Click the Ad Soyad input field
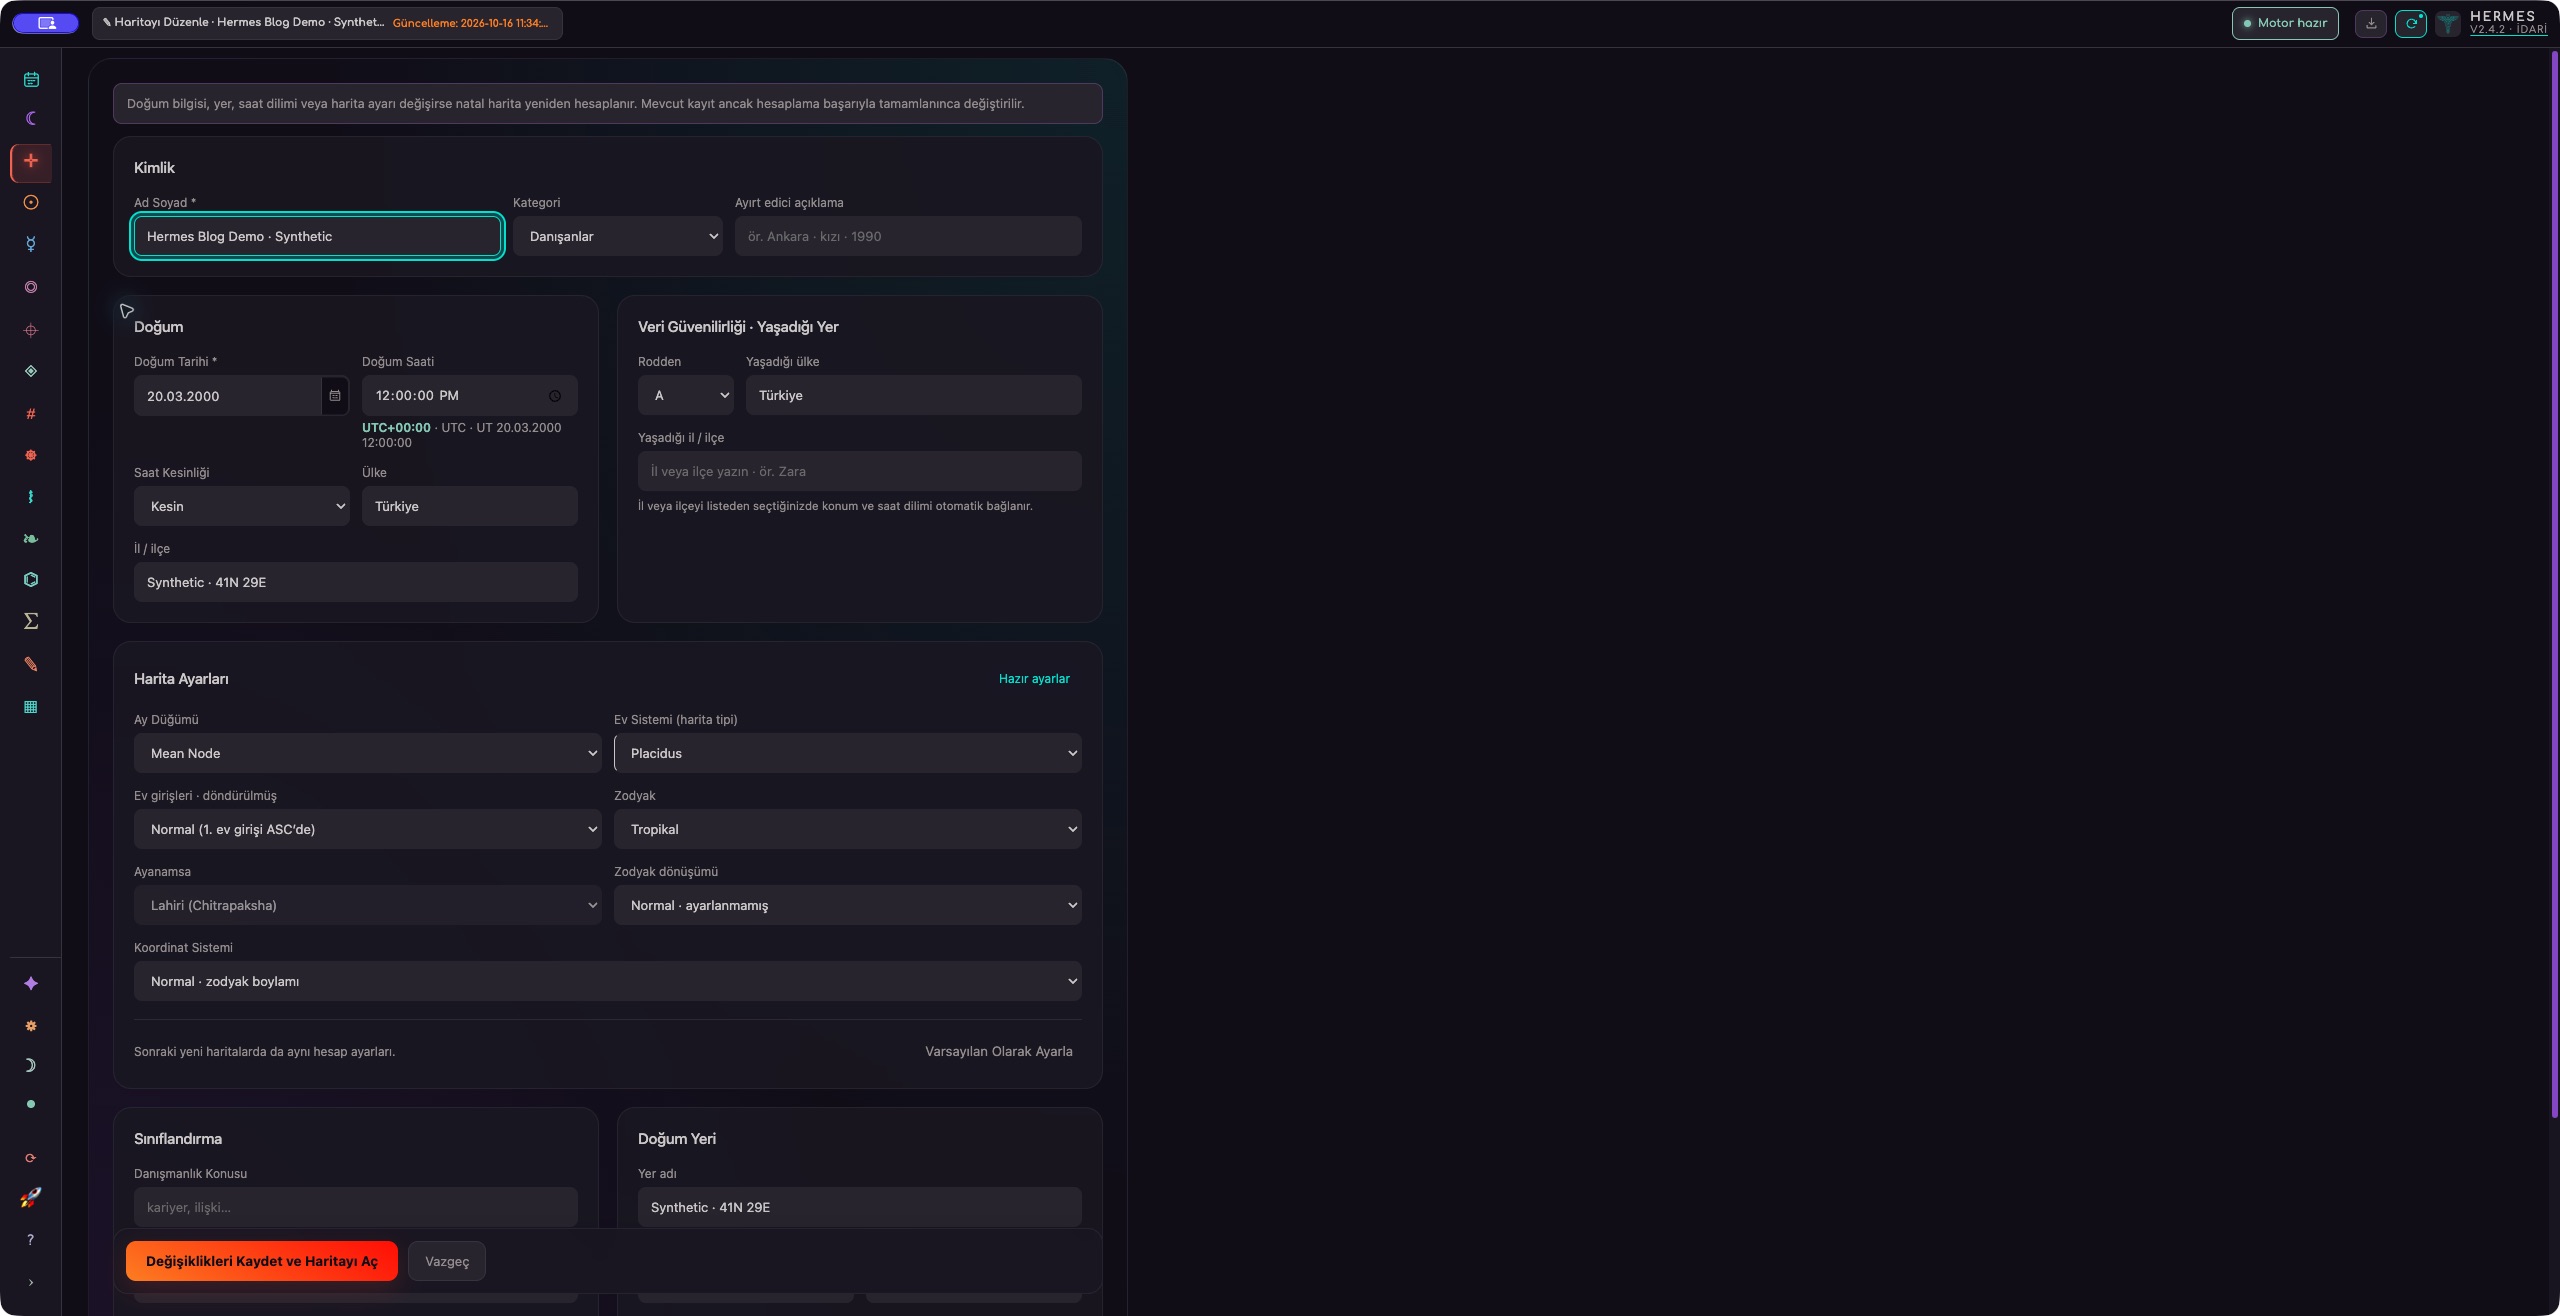The height and width of the screenshot is (1316, 2560). tap(317, 236)
